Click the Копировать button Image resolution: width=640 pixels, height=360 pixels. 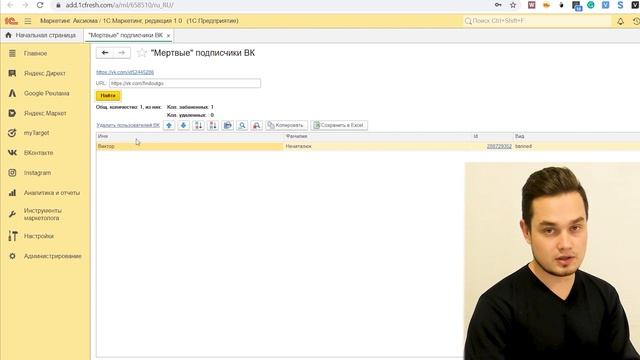coord(287,125)
